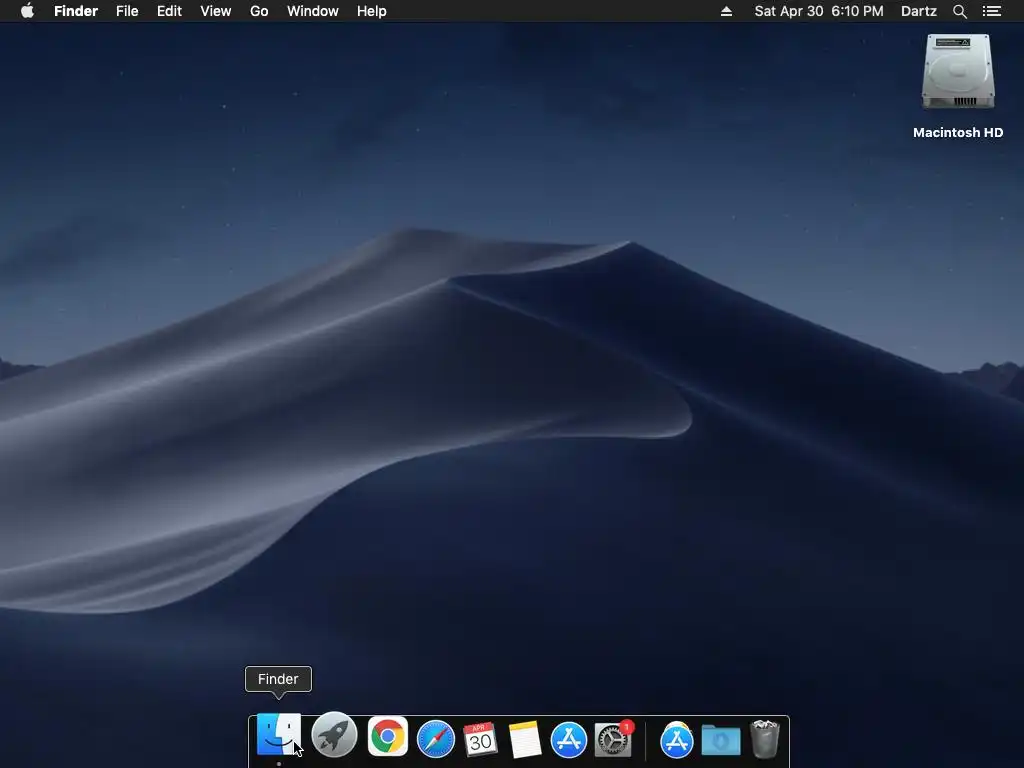
Task: Open Google Chrome in the Dock
Action: click(x=387, y=737)
